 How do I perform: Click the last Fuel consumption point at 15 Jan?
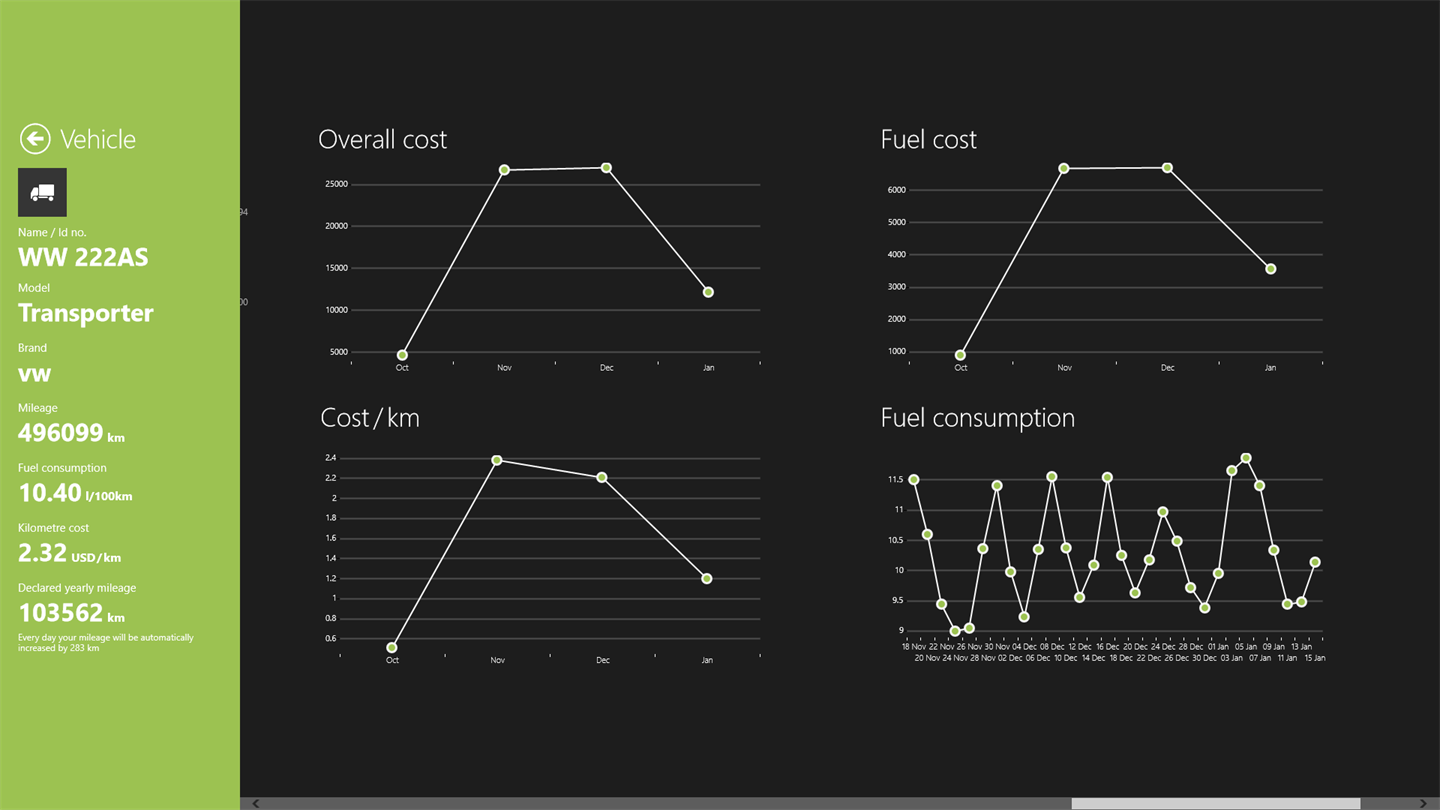1315,562
